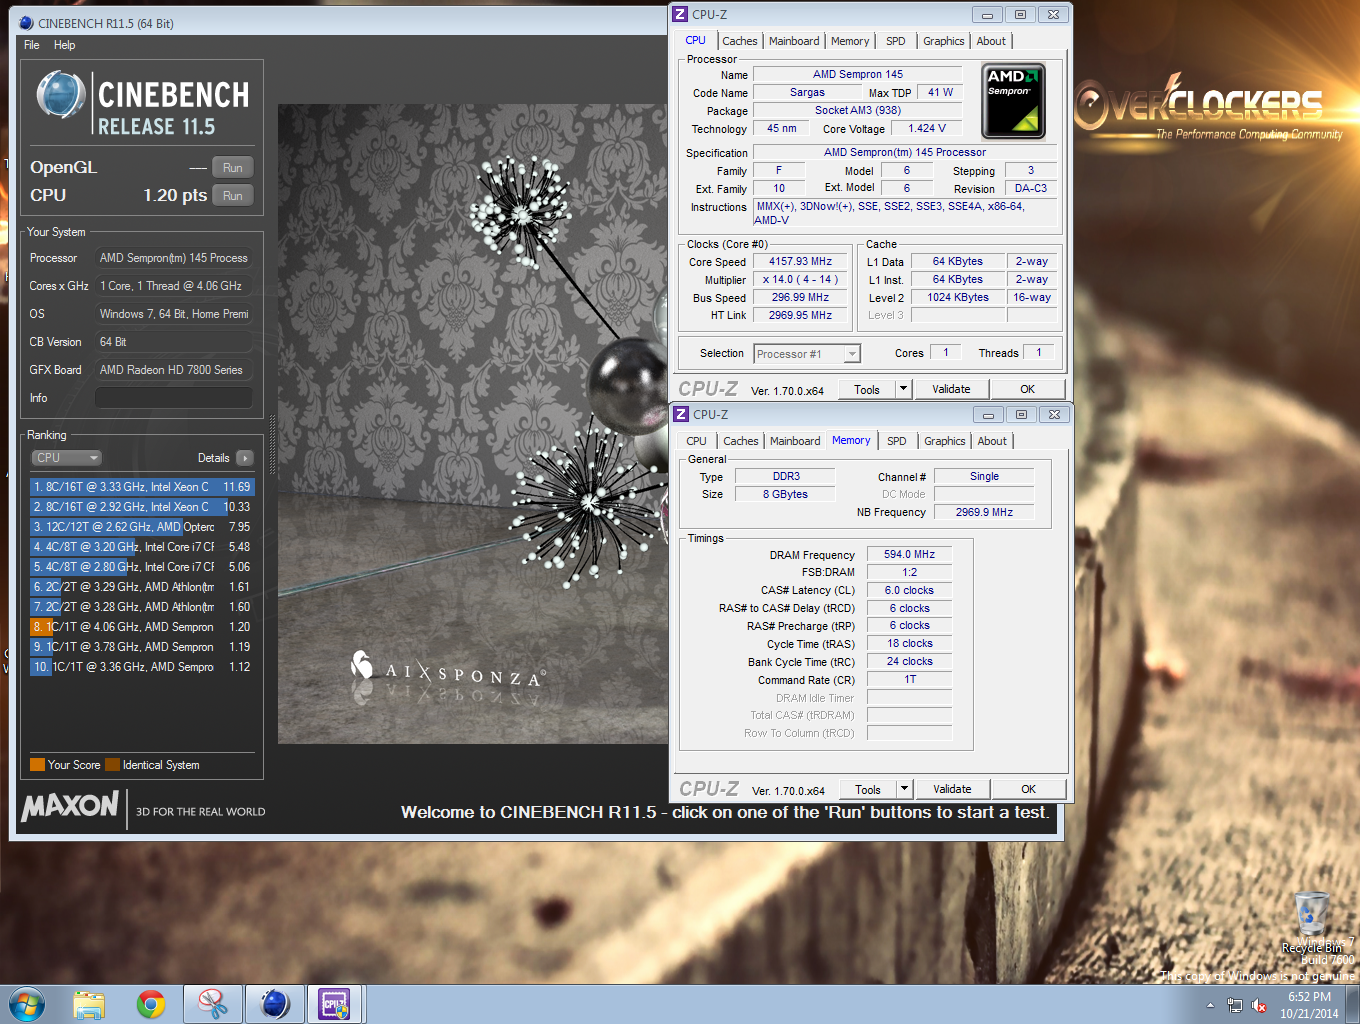Screen dimensions: 1360x1024
Task: Open the Help menu in Cinebench
Action: pyautogui.click(x=65, y=45)
